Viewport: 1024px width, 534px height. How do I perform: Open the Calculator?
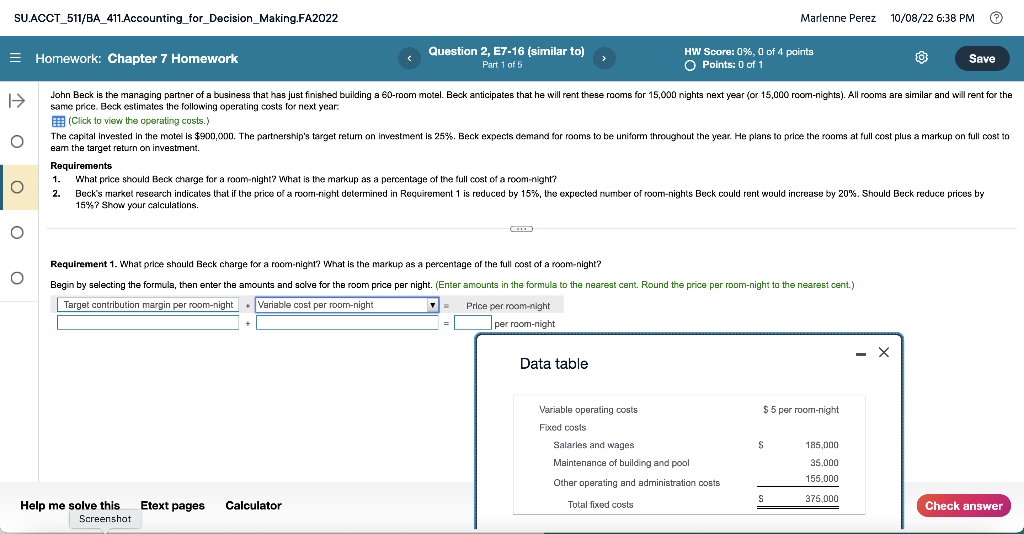click(253, 505)
